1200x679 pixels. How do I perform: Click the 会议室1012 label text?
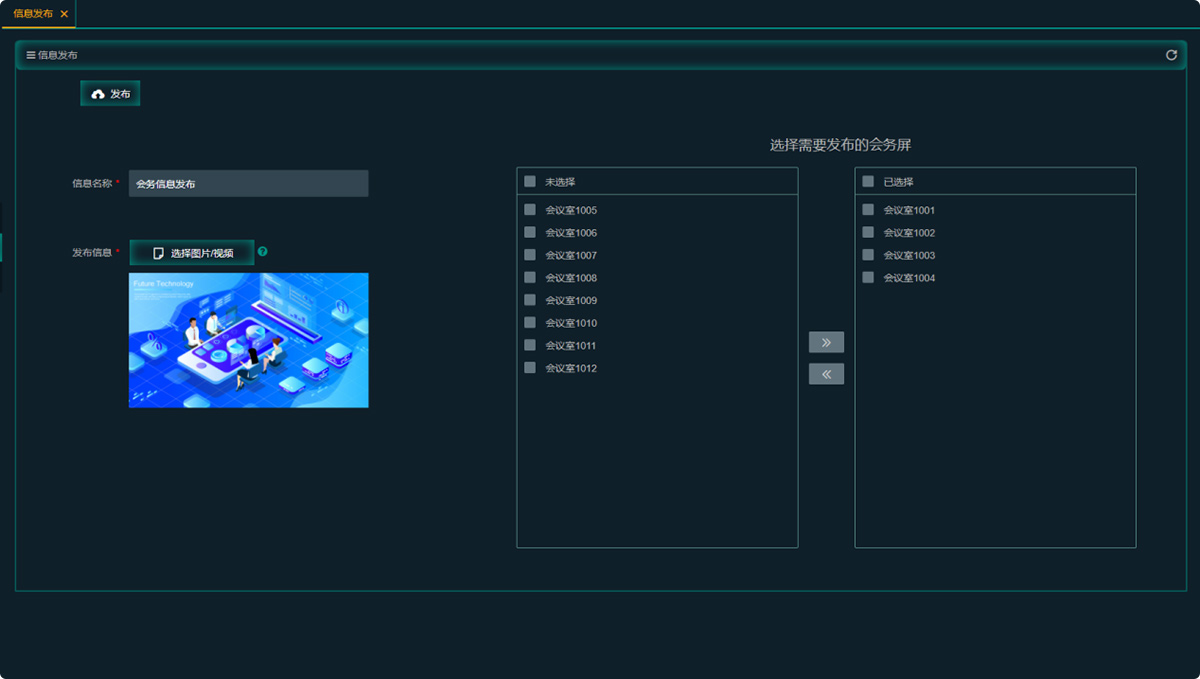[571, 368]
